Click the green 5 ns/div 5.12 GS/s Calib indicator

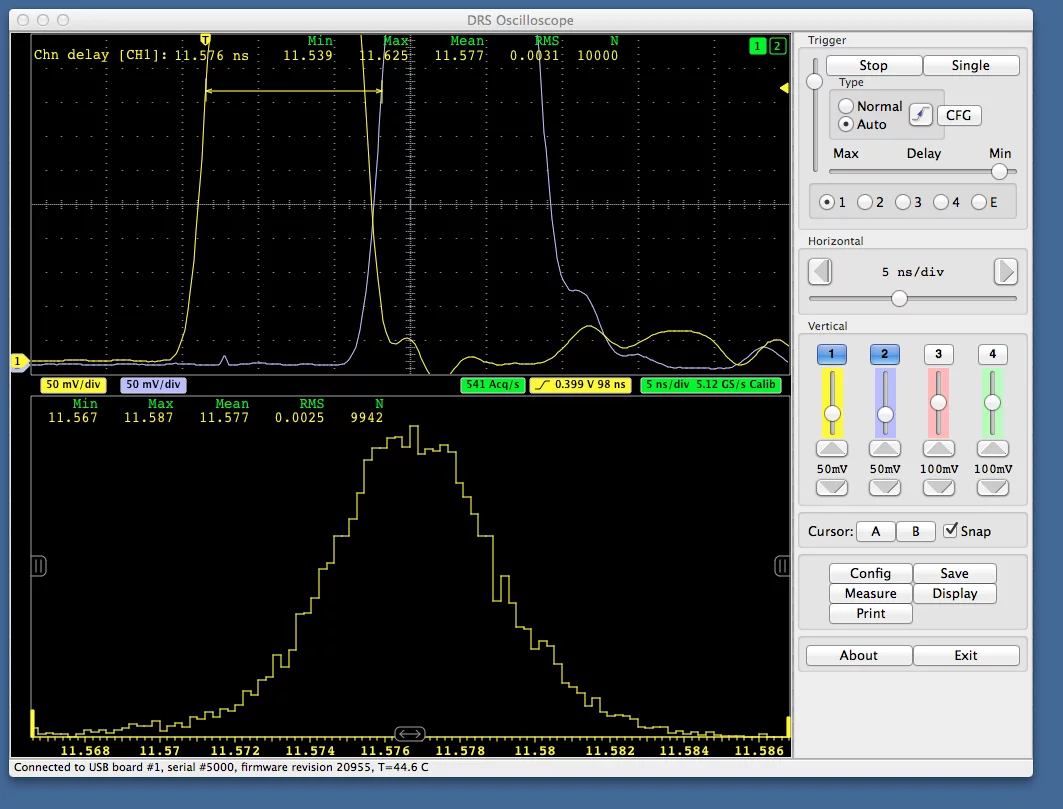(711, 384)
